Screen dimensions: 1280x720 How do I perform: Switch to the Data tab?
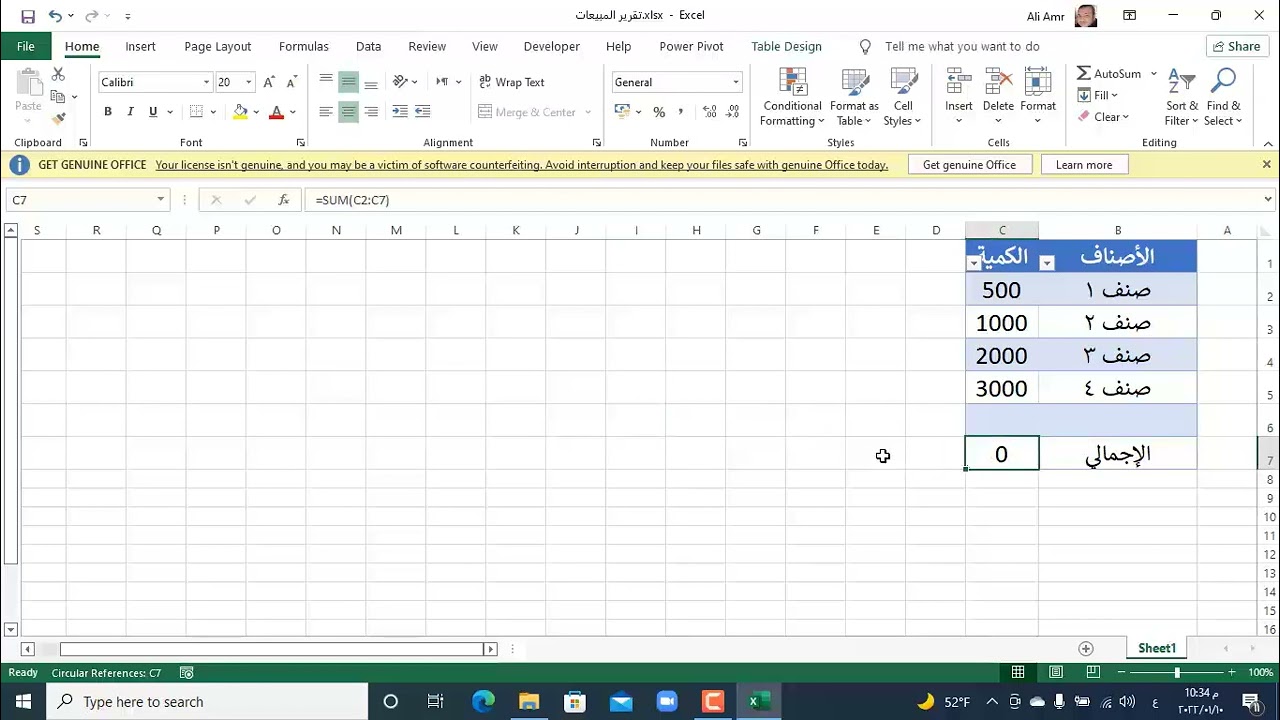(x=368, y=46)
